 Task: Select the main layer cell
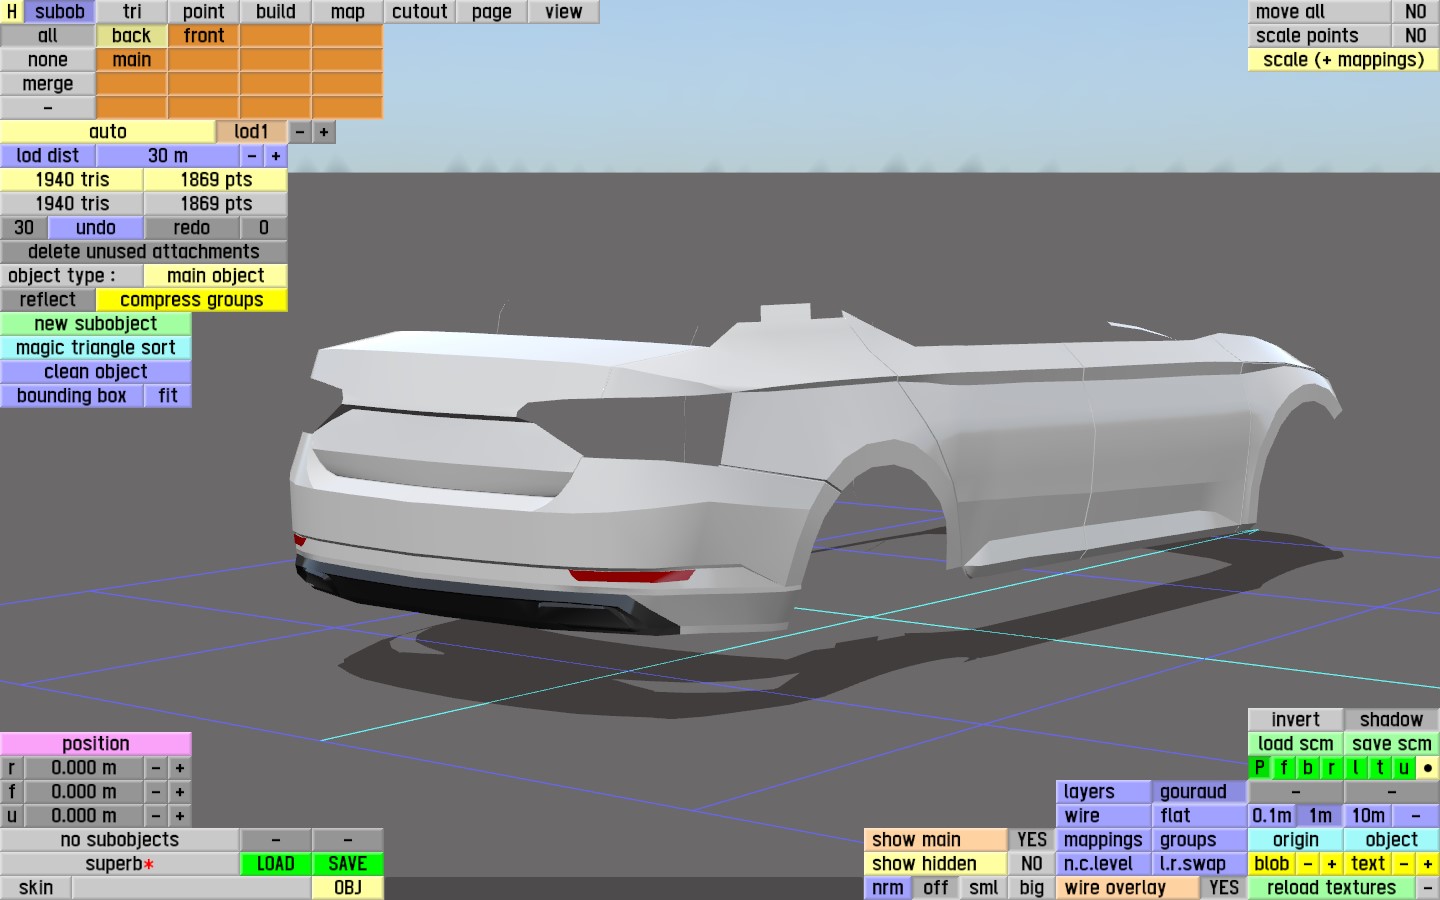pos(132,60)
